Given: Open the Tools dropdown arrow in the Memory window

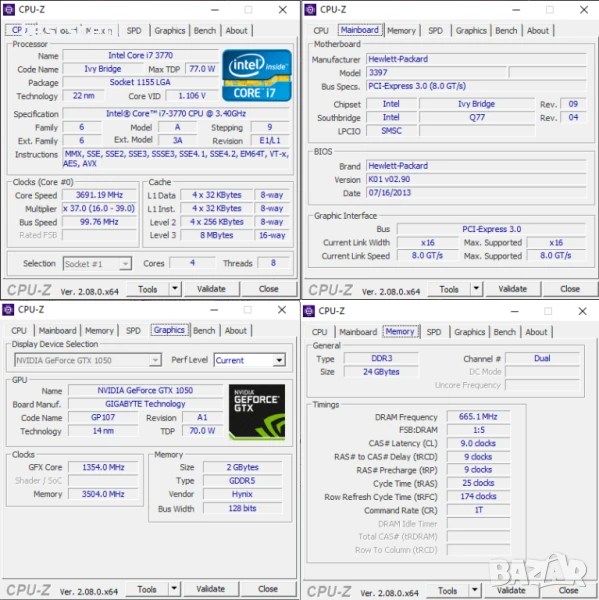Looking at the screenshot, I should (x=475, y=590).
